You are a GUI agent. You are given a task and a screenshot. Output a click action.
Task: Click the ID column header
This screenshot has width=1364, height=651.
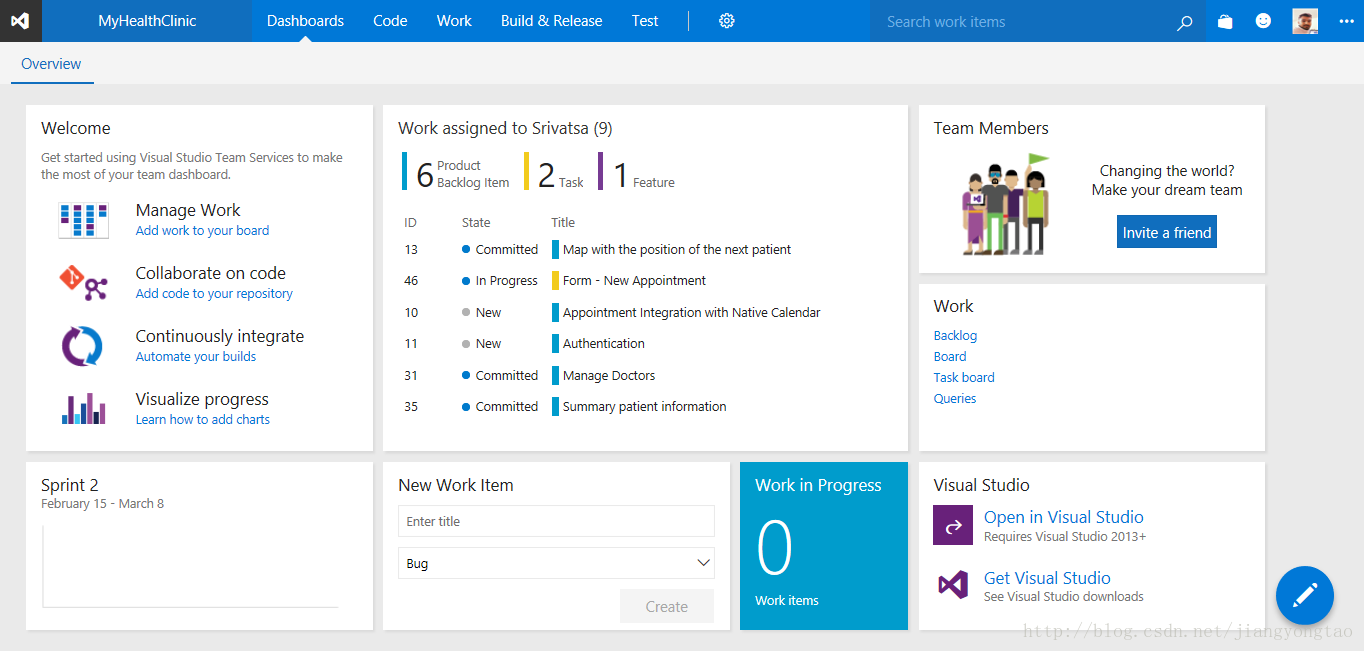tap(410, 223)
